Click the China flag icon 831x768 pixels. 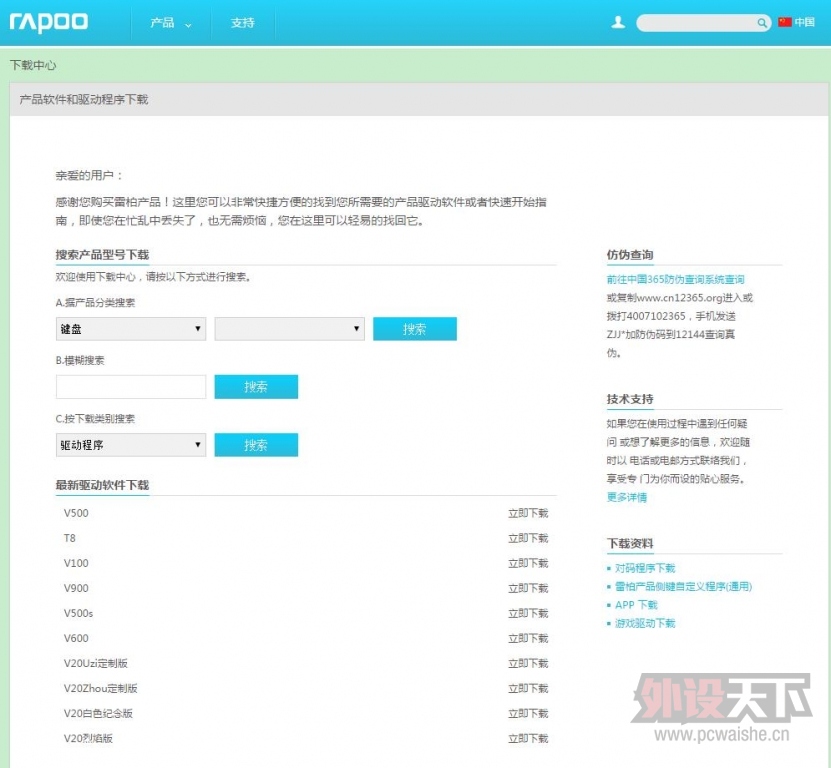(x=785, y=22)
